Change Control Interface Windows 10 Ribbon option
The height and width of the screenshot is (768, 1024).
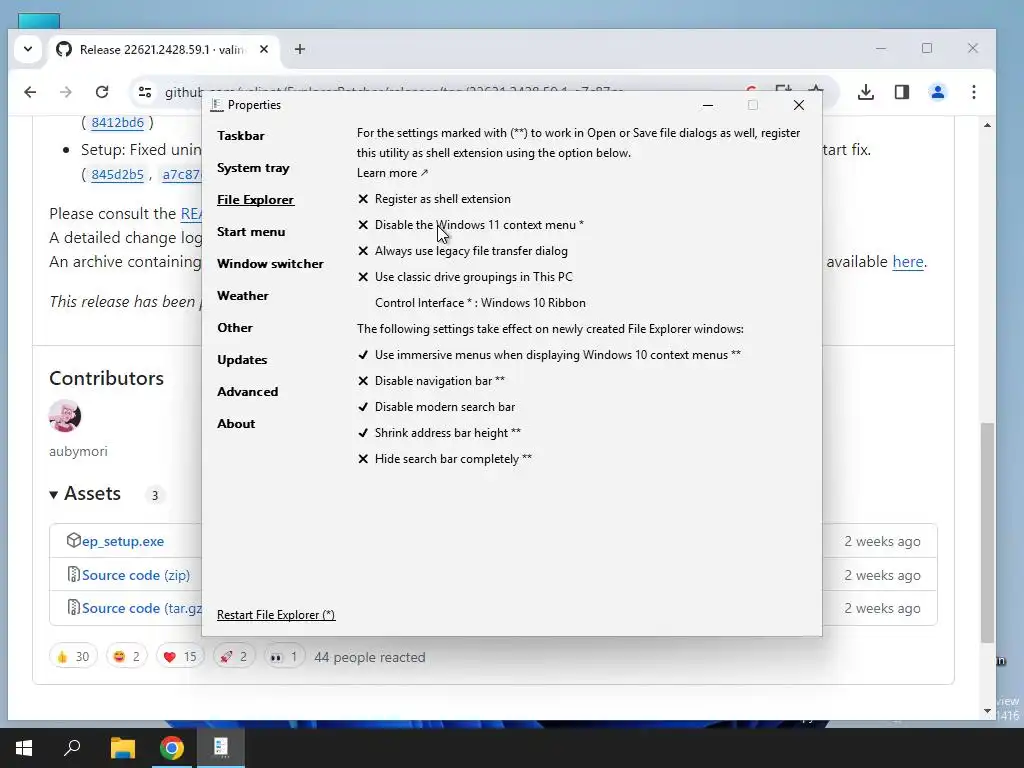point(480,303)
